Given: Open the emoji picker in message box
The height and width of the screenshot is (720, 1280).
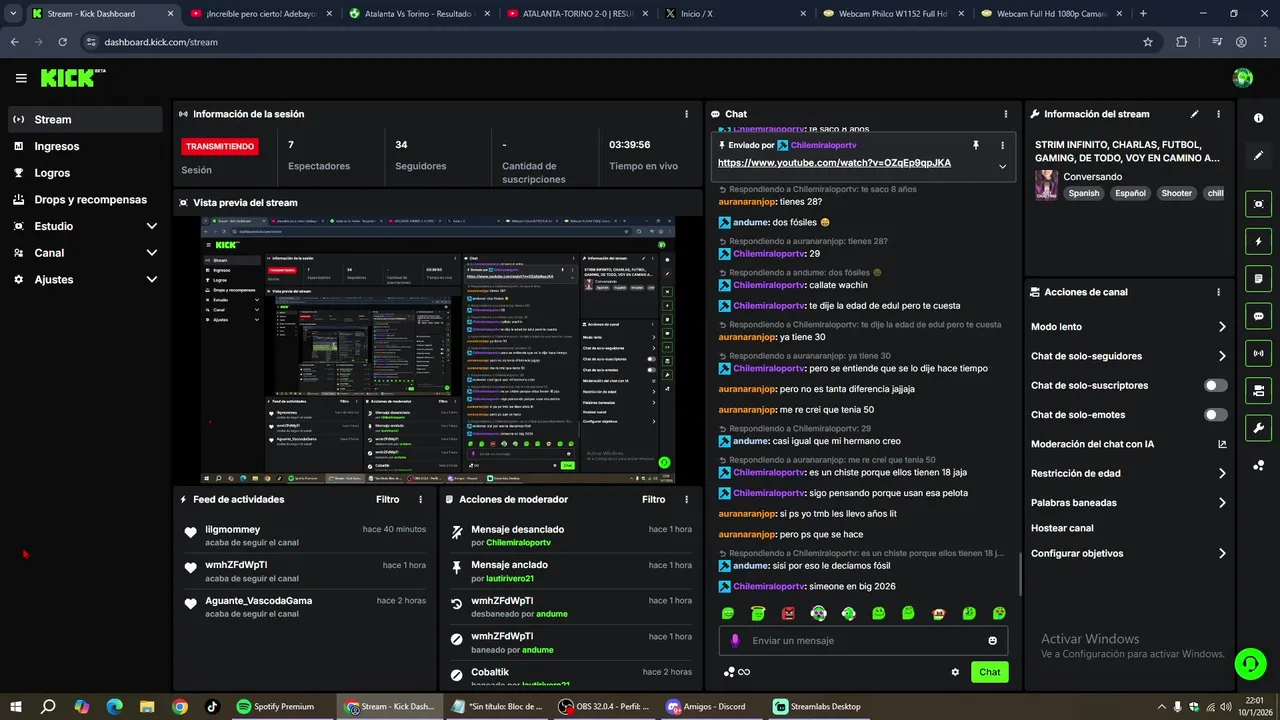Looking at the screenshot, I should point(992,641).
